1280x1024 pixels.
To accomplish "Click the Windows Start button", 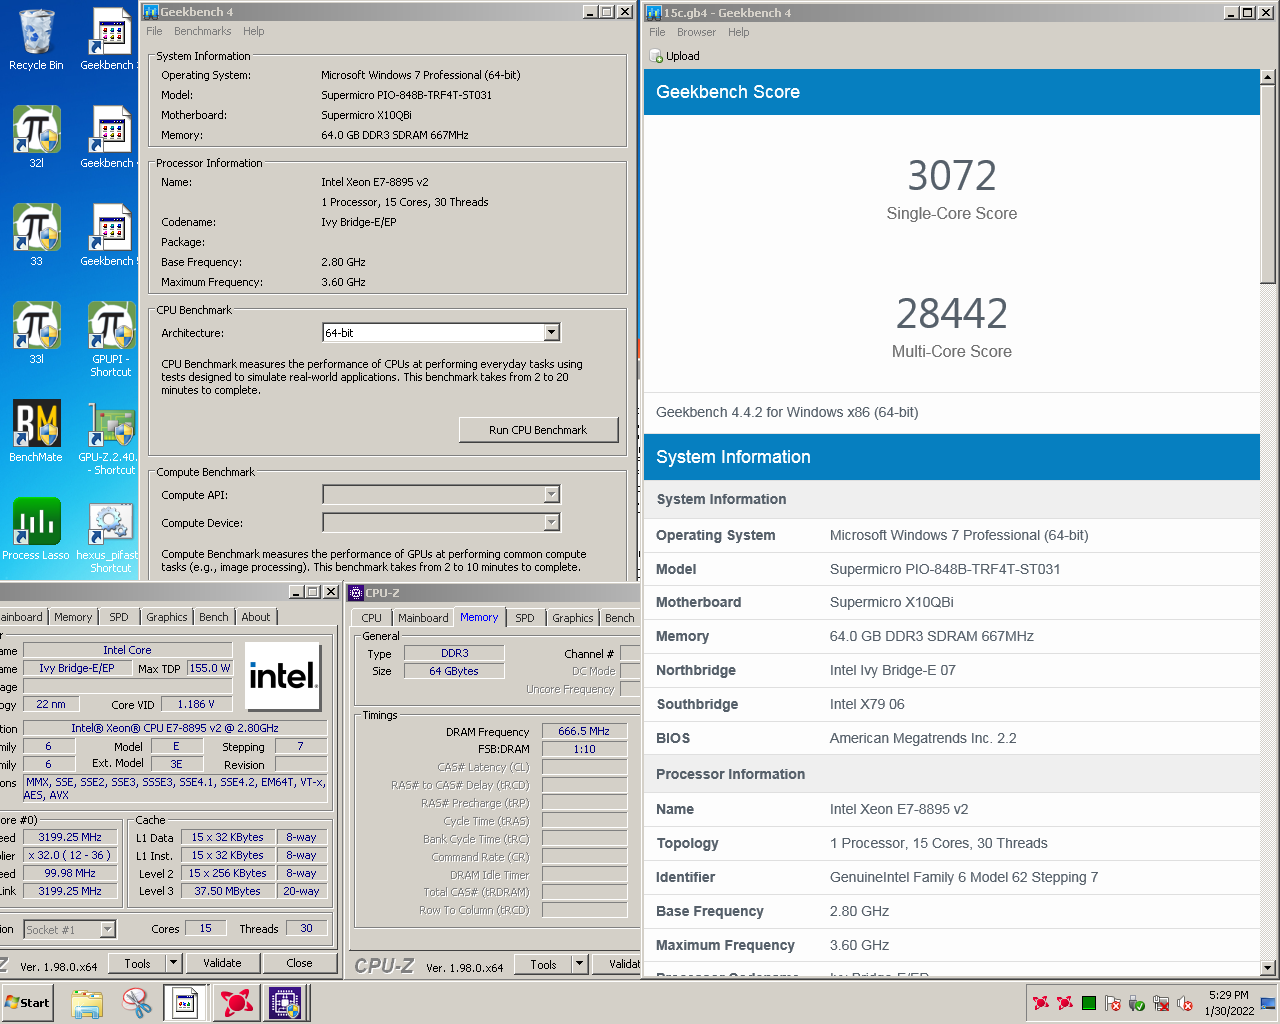I will pyautogui.click(x=27, y=1003).
